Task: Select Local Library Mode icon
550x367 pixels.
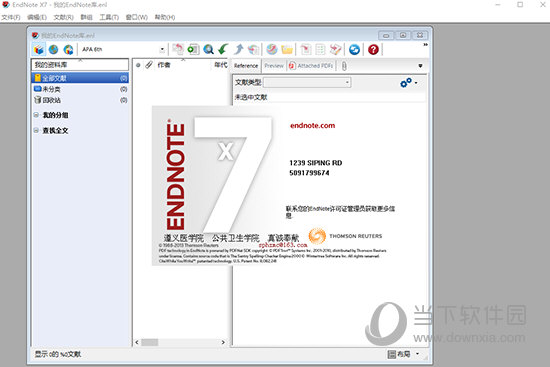Action: [39, 49]
